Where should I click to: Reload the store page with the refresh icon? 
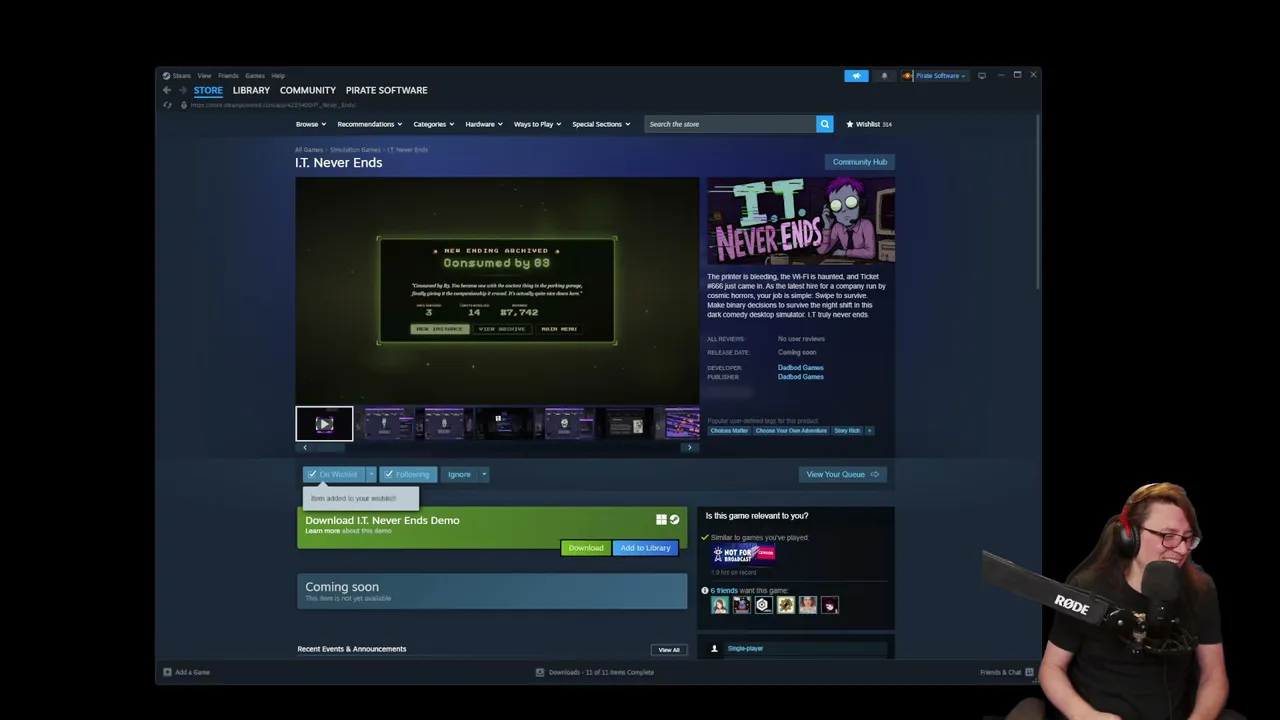click(167, 105)
